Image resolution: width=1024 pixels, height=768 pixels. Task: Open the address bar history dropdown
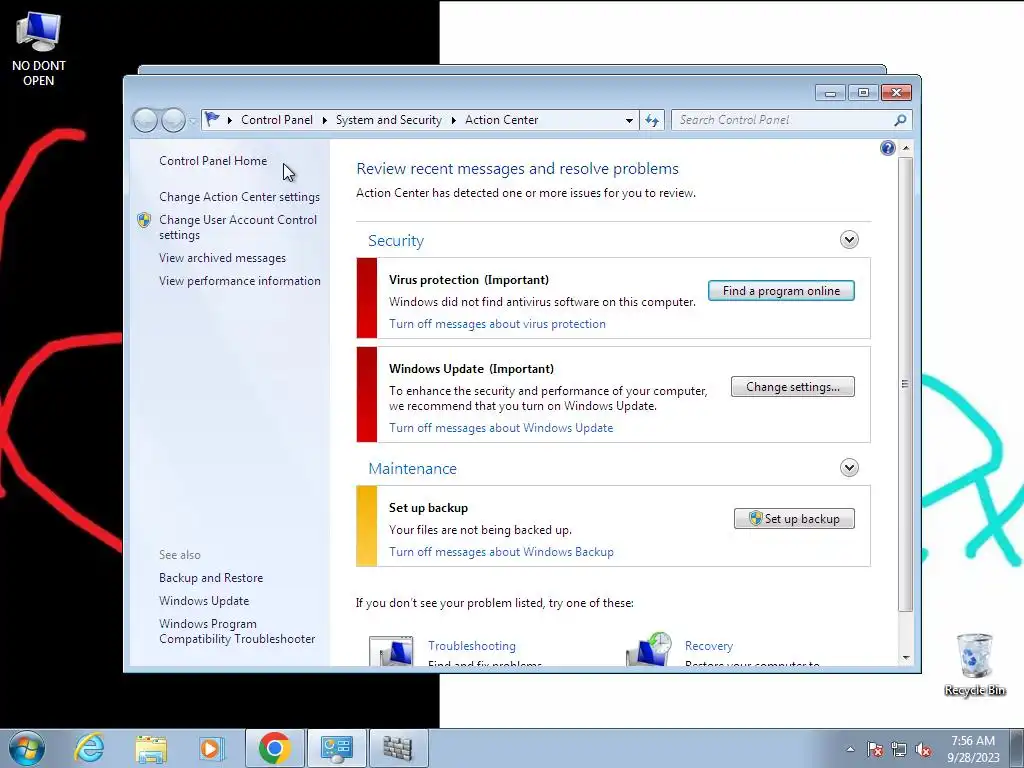point(629,120)
